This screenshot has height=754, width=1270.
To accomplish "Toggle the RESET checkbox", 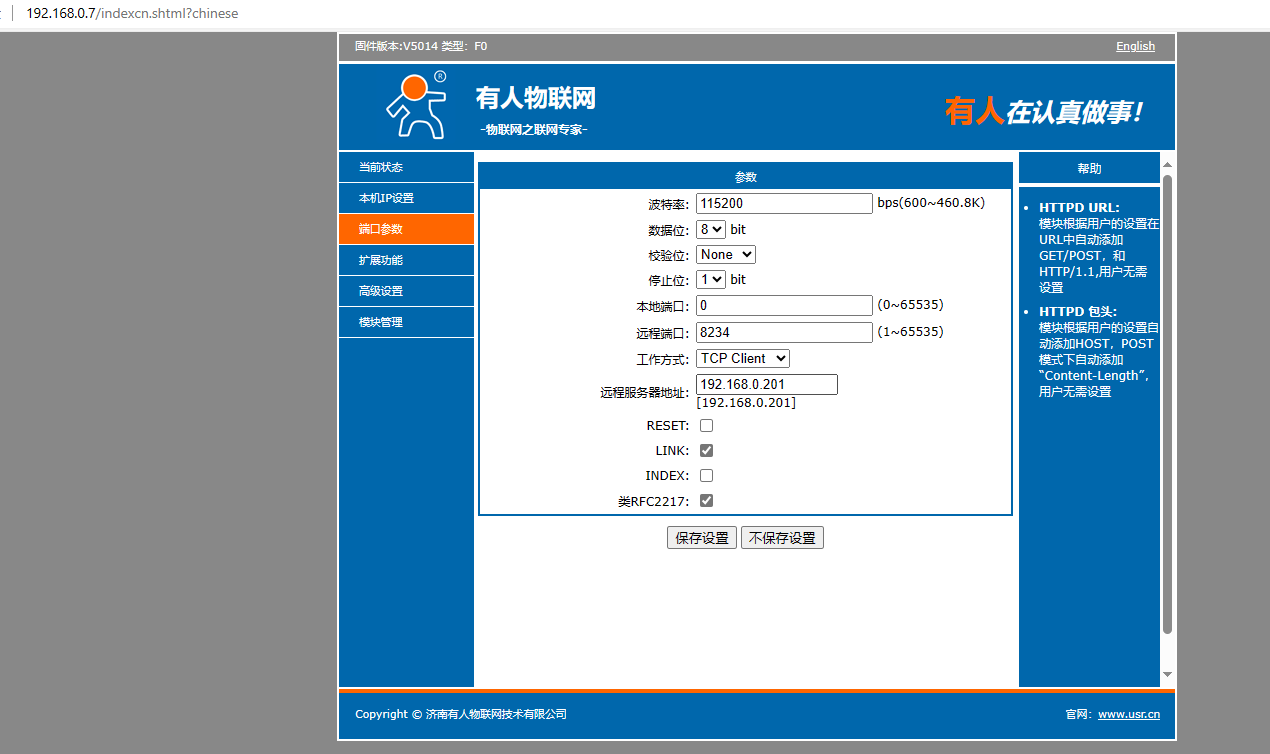I will pyautogui.click(x=706, y=426).
